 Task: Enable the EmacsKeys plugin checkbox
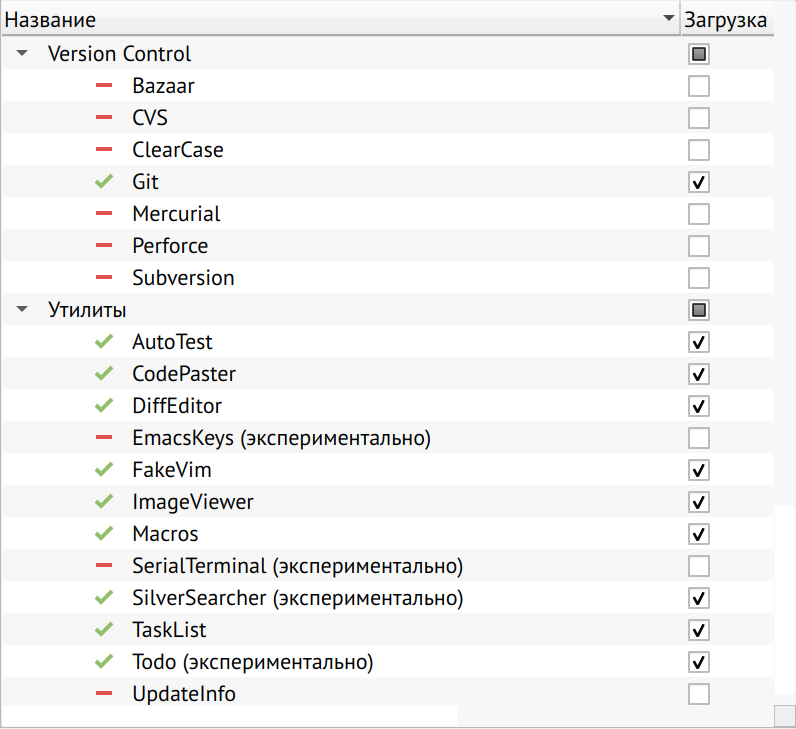(699, 438)
